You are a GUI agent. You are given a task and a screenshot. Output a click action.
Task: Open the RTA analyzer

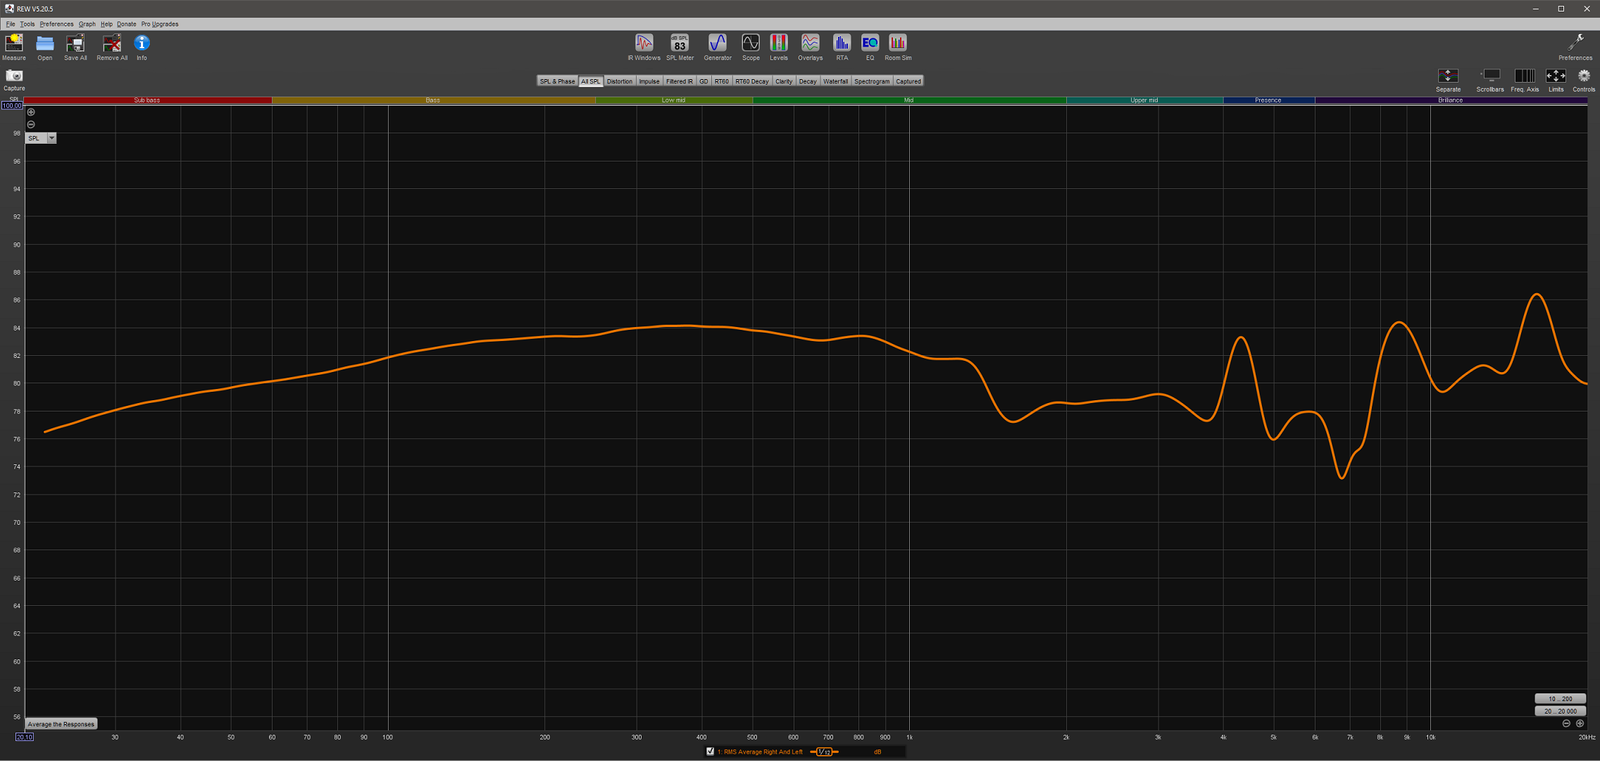pyautogui.click(x=841, y=46)
